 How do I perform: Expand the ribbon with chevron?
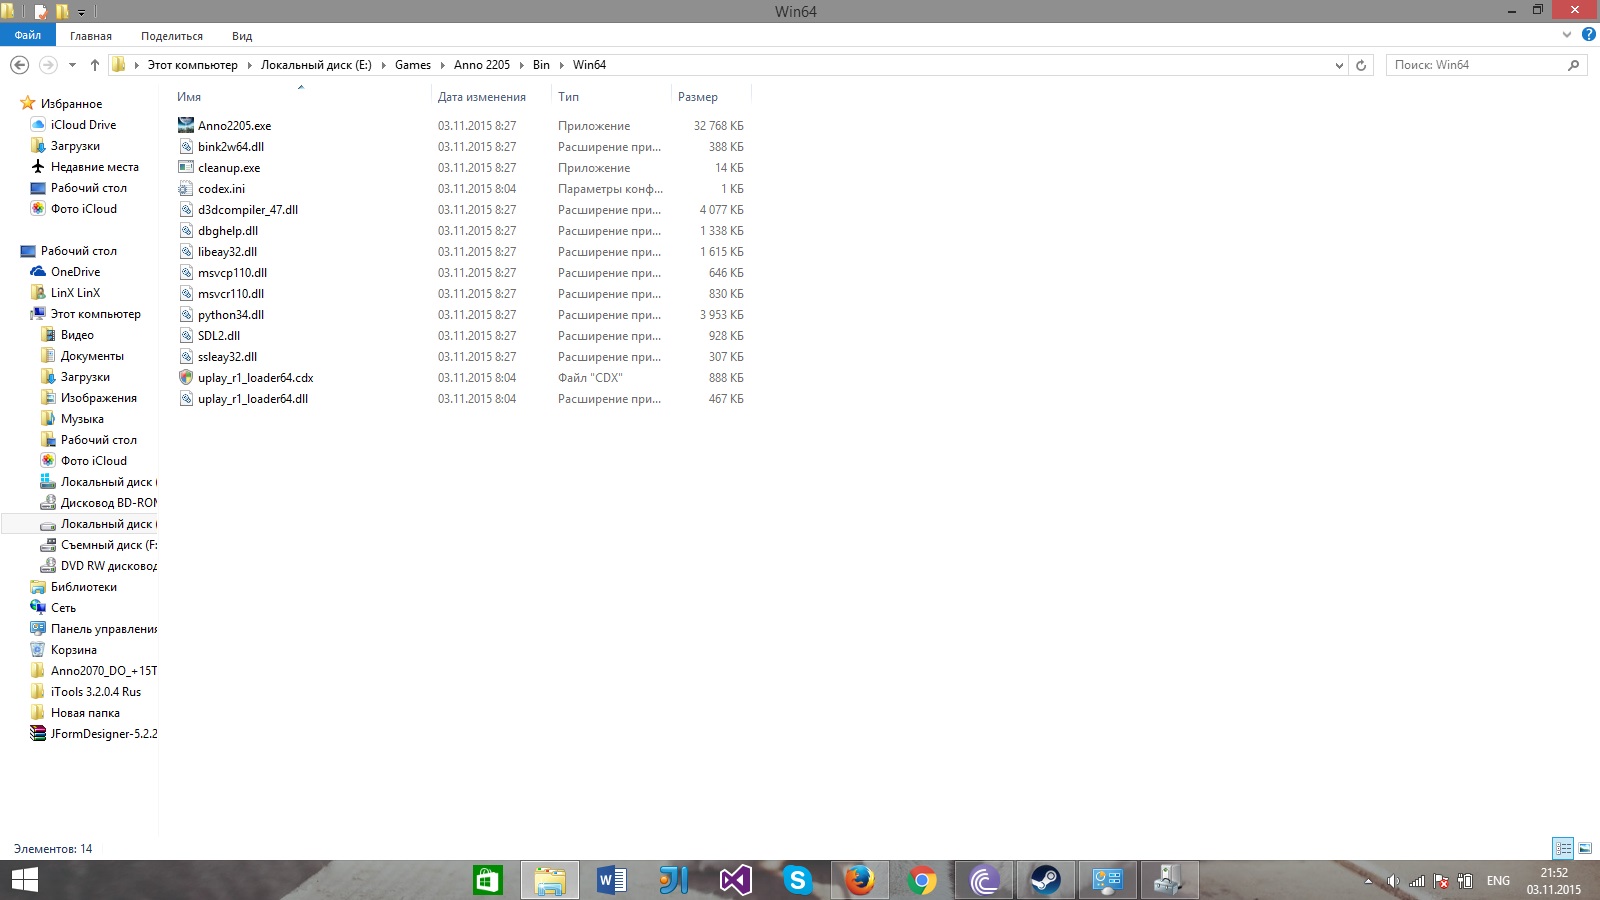coord(1567,34)
